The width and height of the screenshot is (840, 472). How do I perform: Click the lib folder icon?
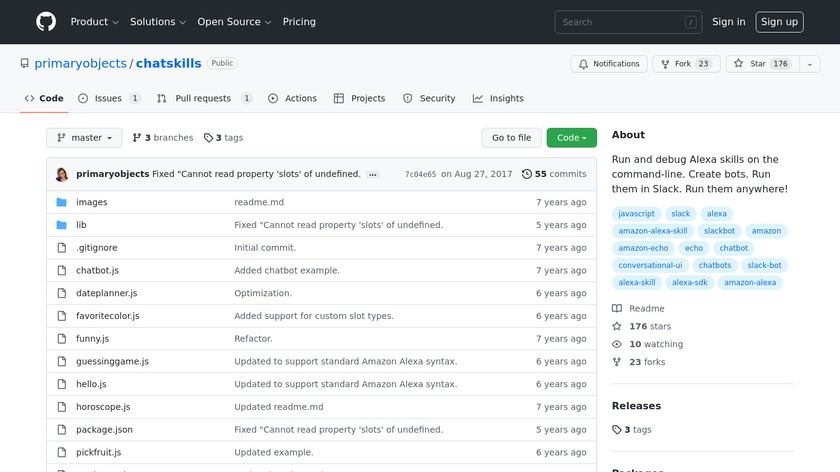point(62,225)
